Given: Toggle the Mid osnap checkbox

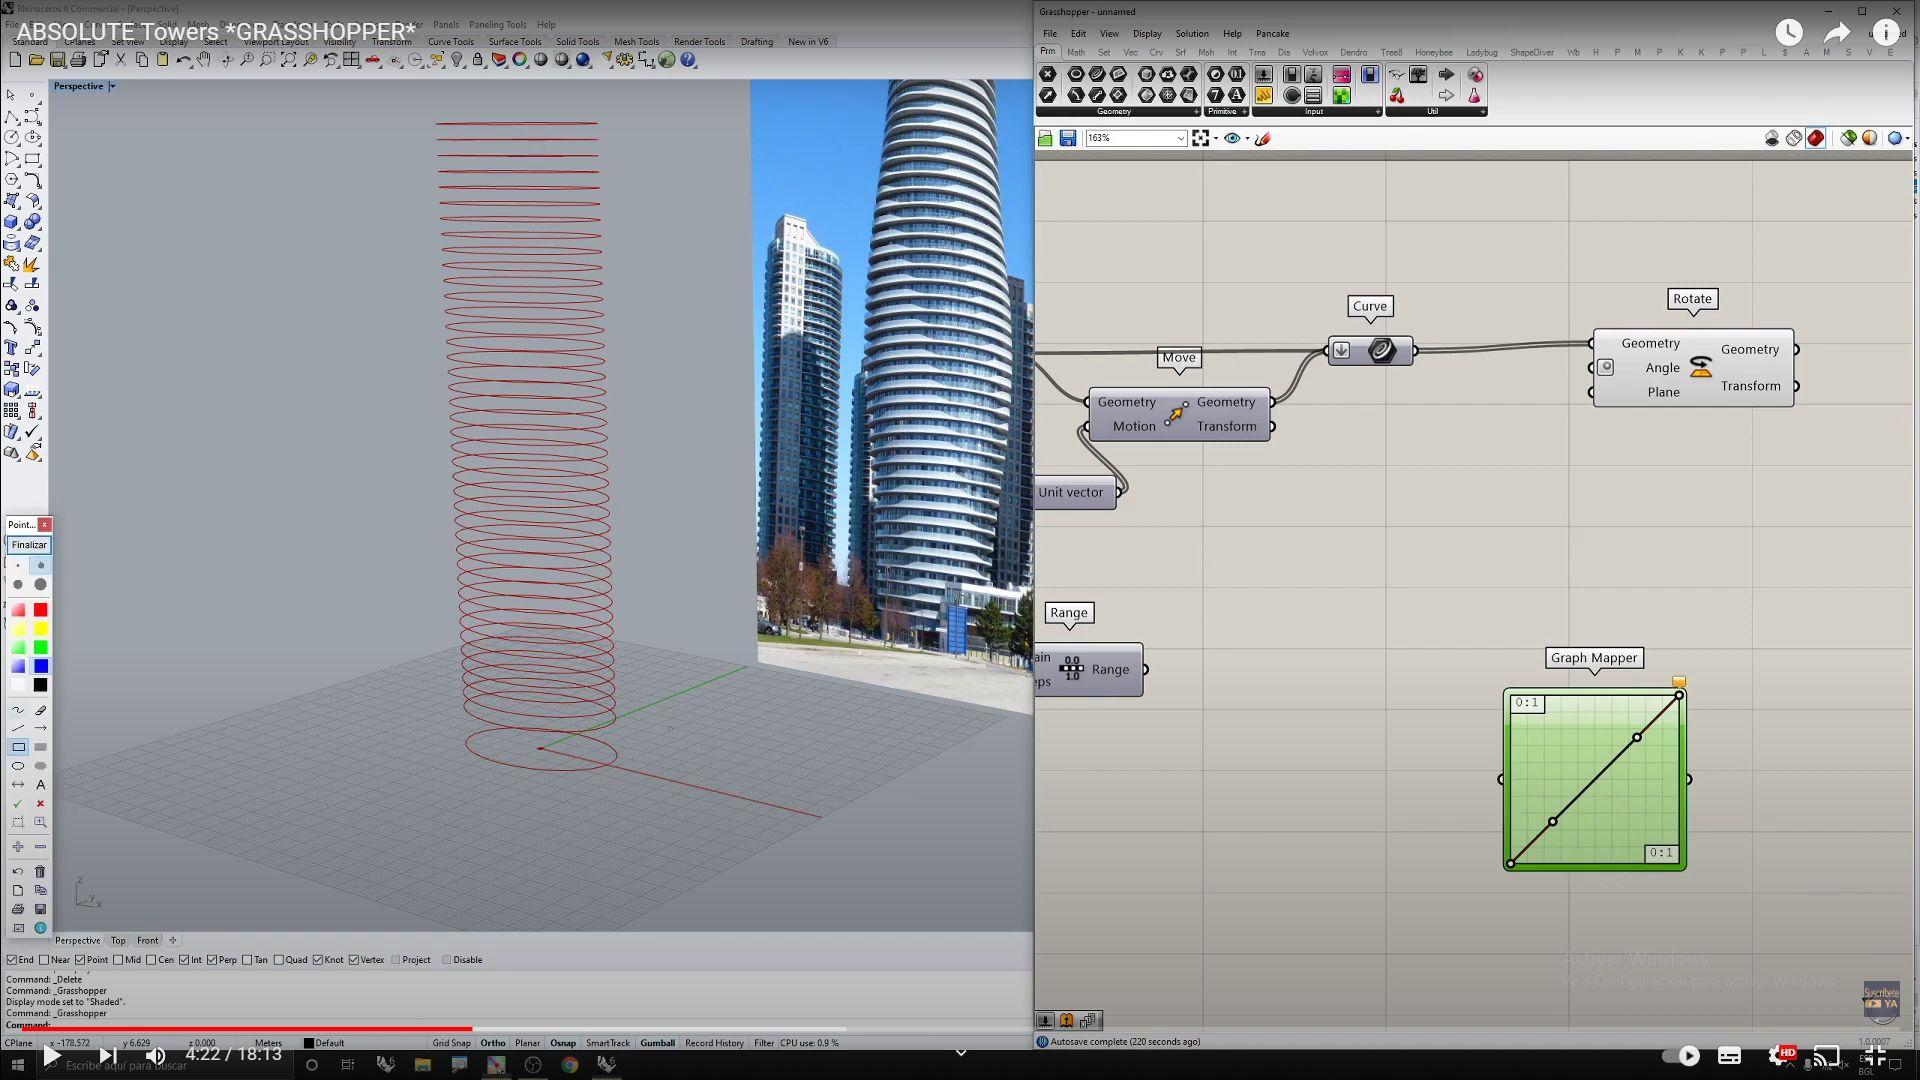Looking at the screenshot, I should point(118,960).
